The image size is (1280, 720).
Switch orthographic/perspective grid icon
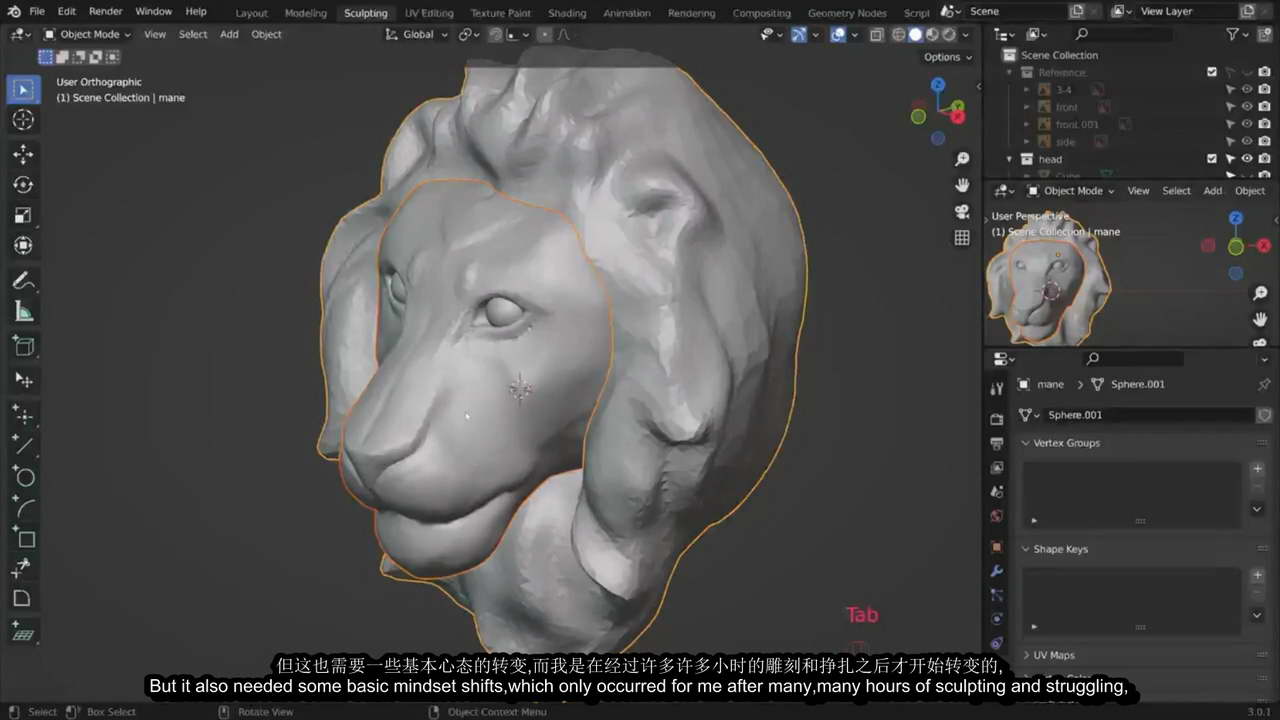click(x=962, y=237)
